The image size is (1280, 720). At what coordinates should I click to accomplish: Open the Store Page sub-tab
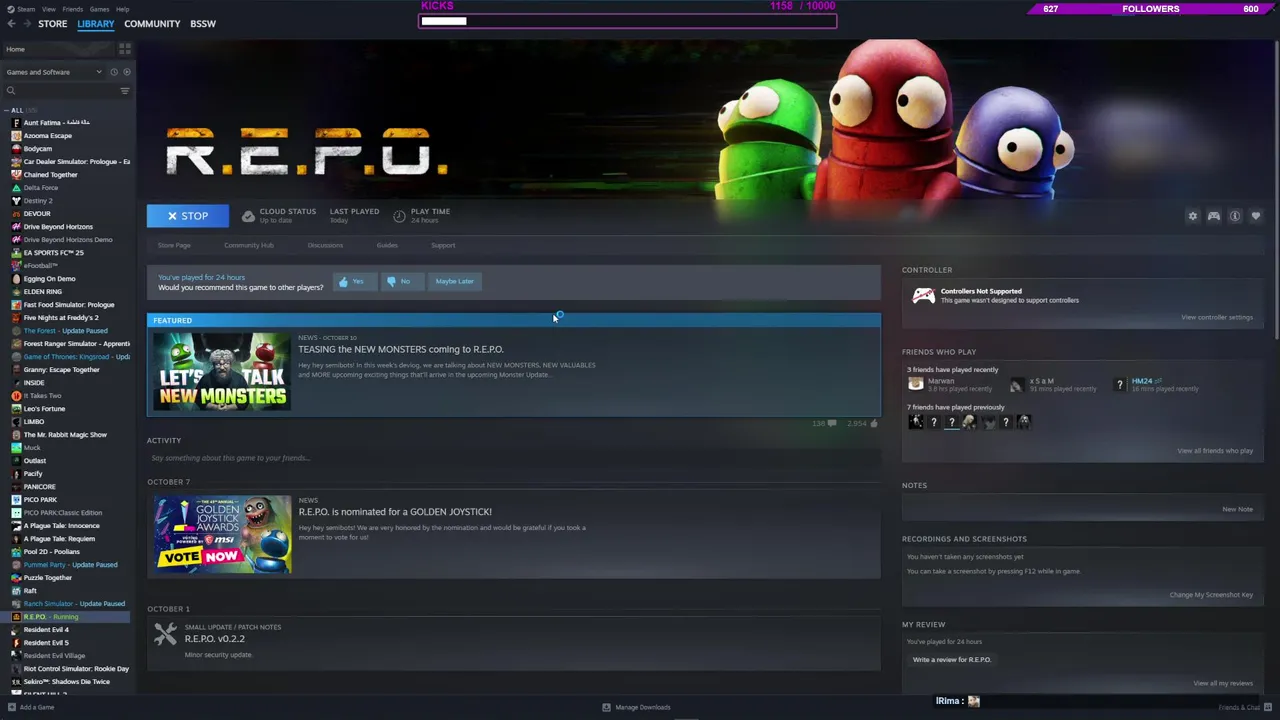pos(174,245)
